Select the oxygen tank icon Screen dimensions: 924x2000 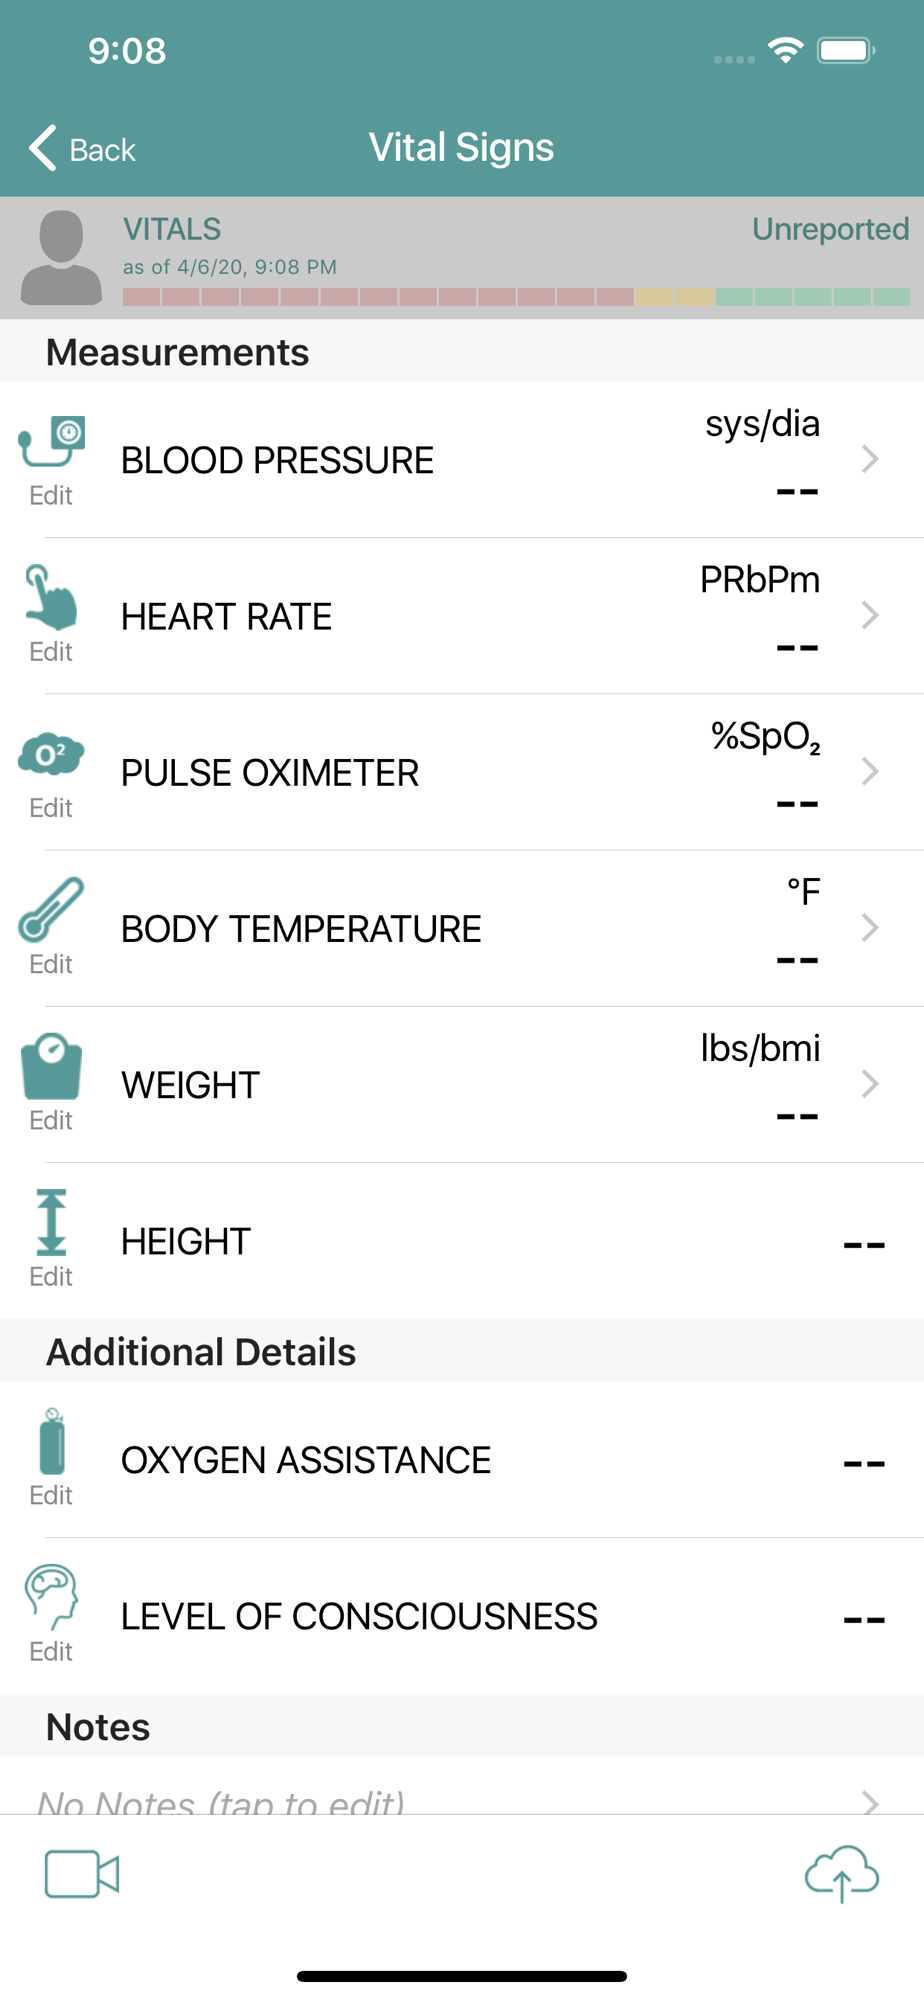pos(52,1441)
